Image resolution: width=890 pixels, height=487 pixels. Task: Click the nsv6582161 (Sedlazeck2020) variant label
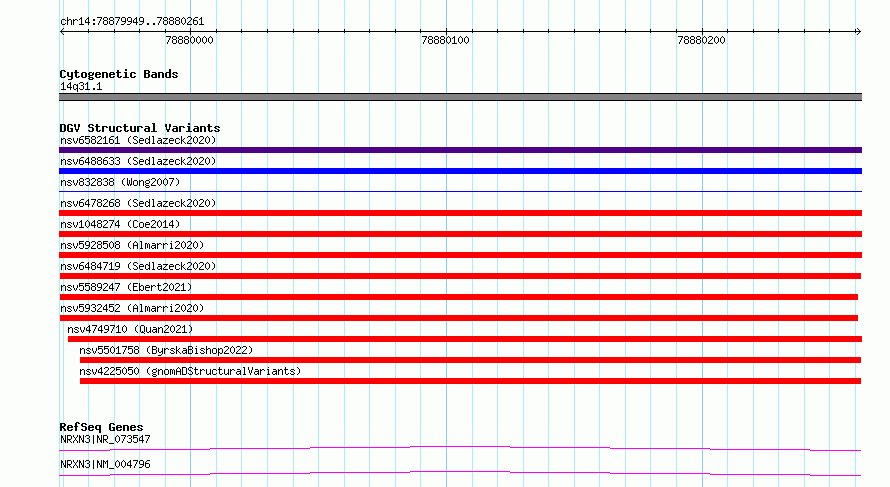(x=138, y=140)
